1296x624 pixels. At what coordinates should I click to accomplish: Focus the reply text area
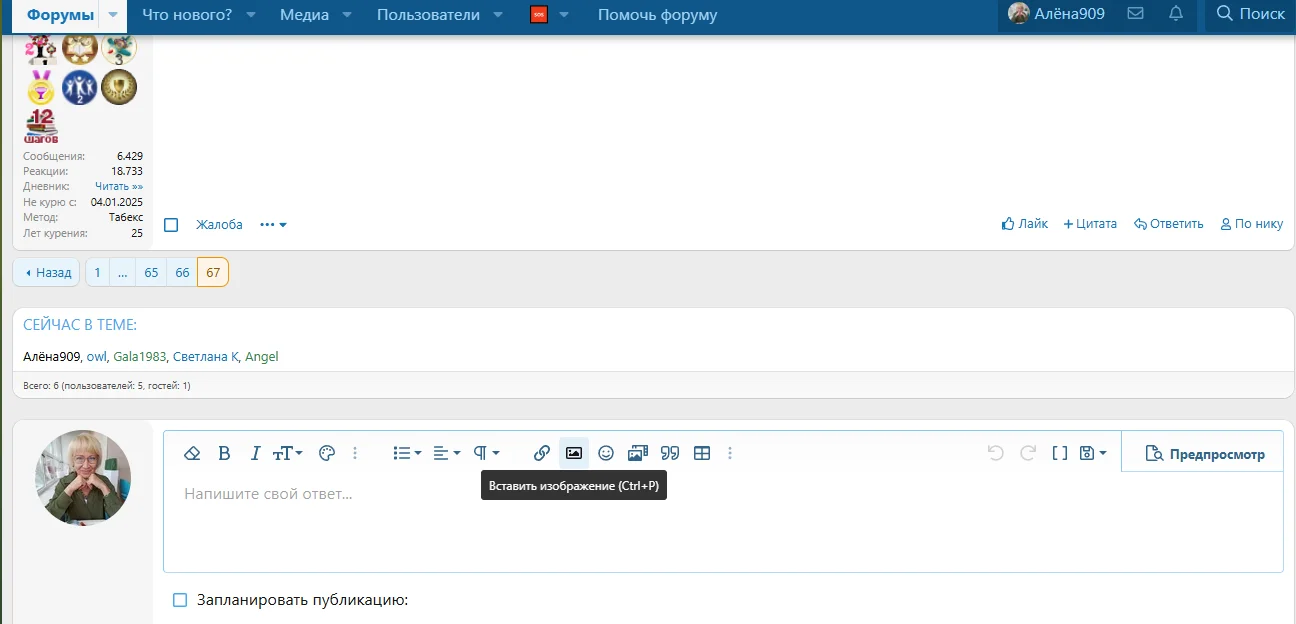click(x=723, y=522)
